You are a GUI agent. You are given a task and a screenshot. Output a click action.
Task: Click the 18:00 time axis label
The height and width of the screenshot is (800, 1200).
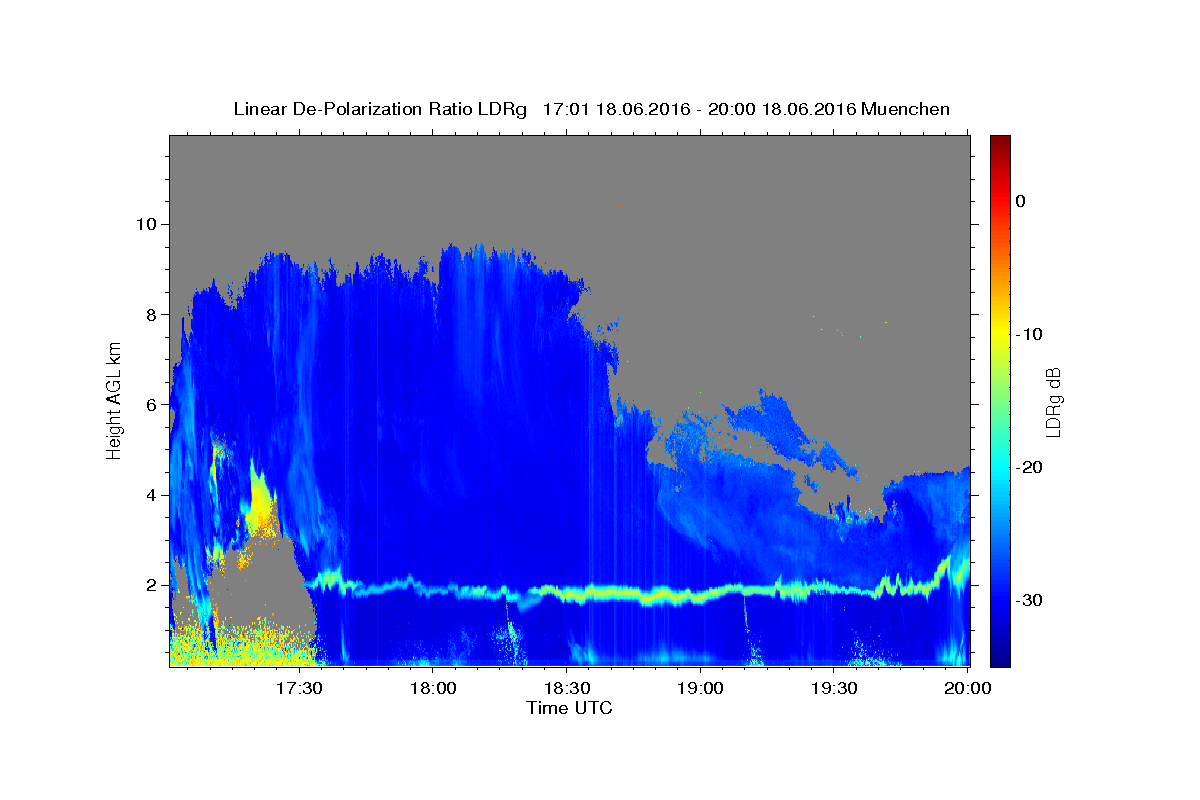[434, 688]
